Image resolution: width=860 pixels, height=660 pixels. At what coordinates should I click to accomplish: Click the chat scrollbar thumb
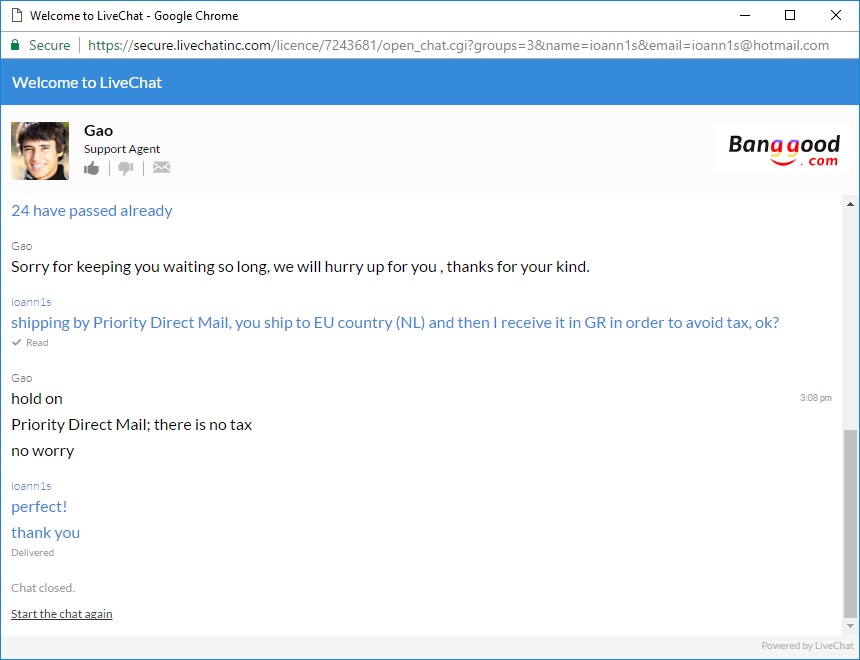[850, 523]
